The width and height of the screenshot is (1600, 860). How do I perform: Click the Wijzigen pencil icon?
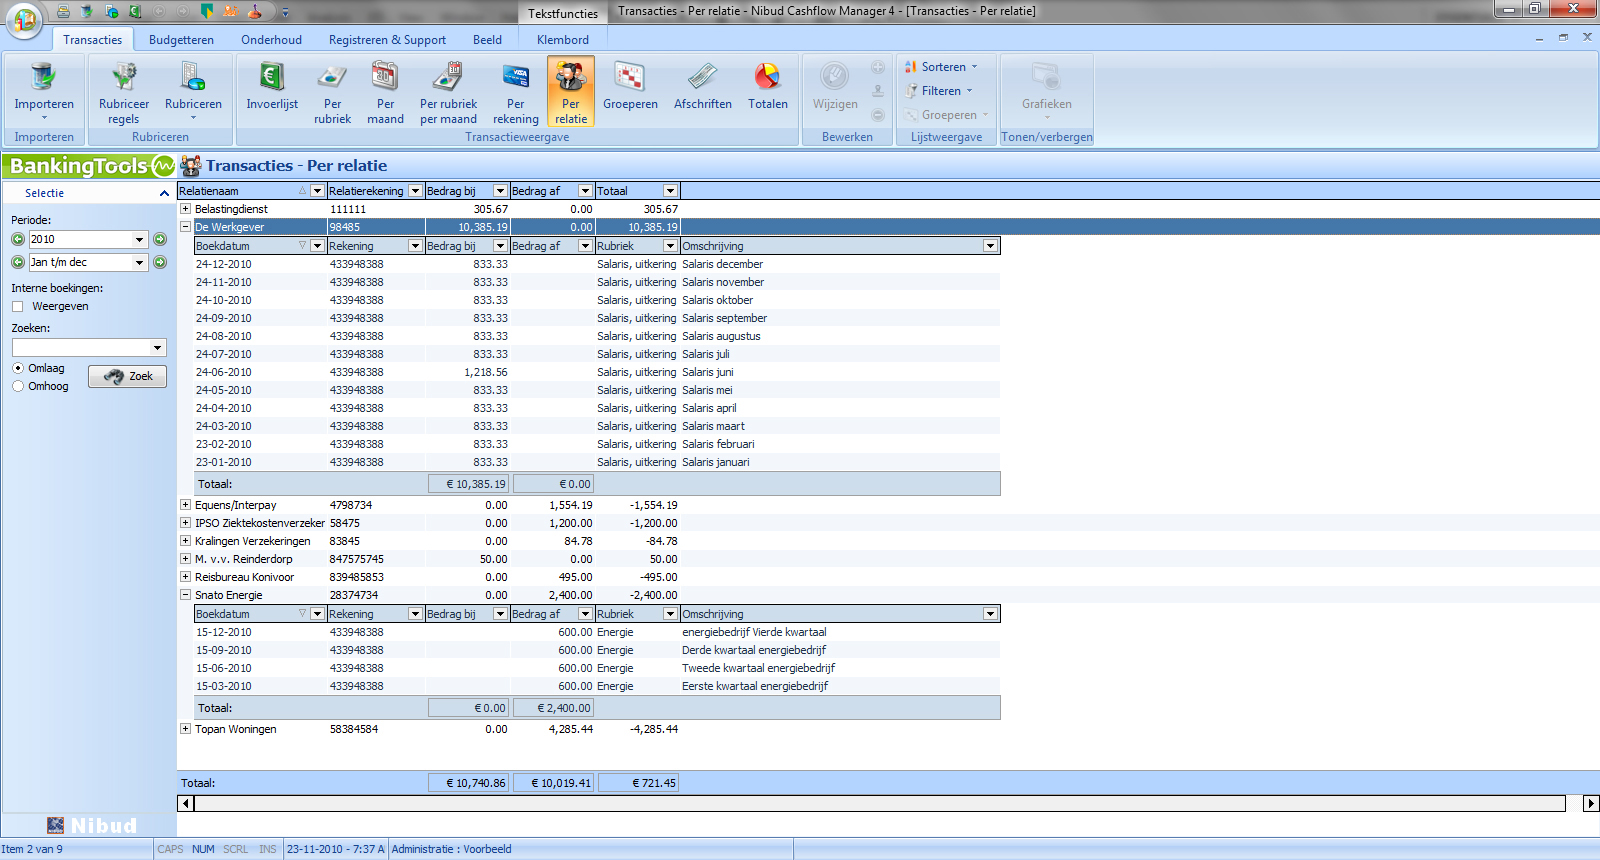click(x=834, y=77)
